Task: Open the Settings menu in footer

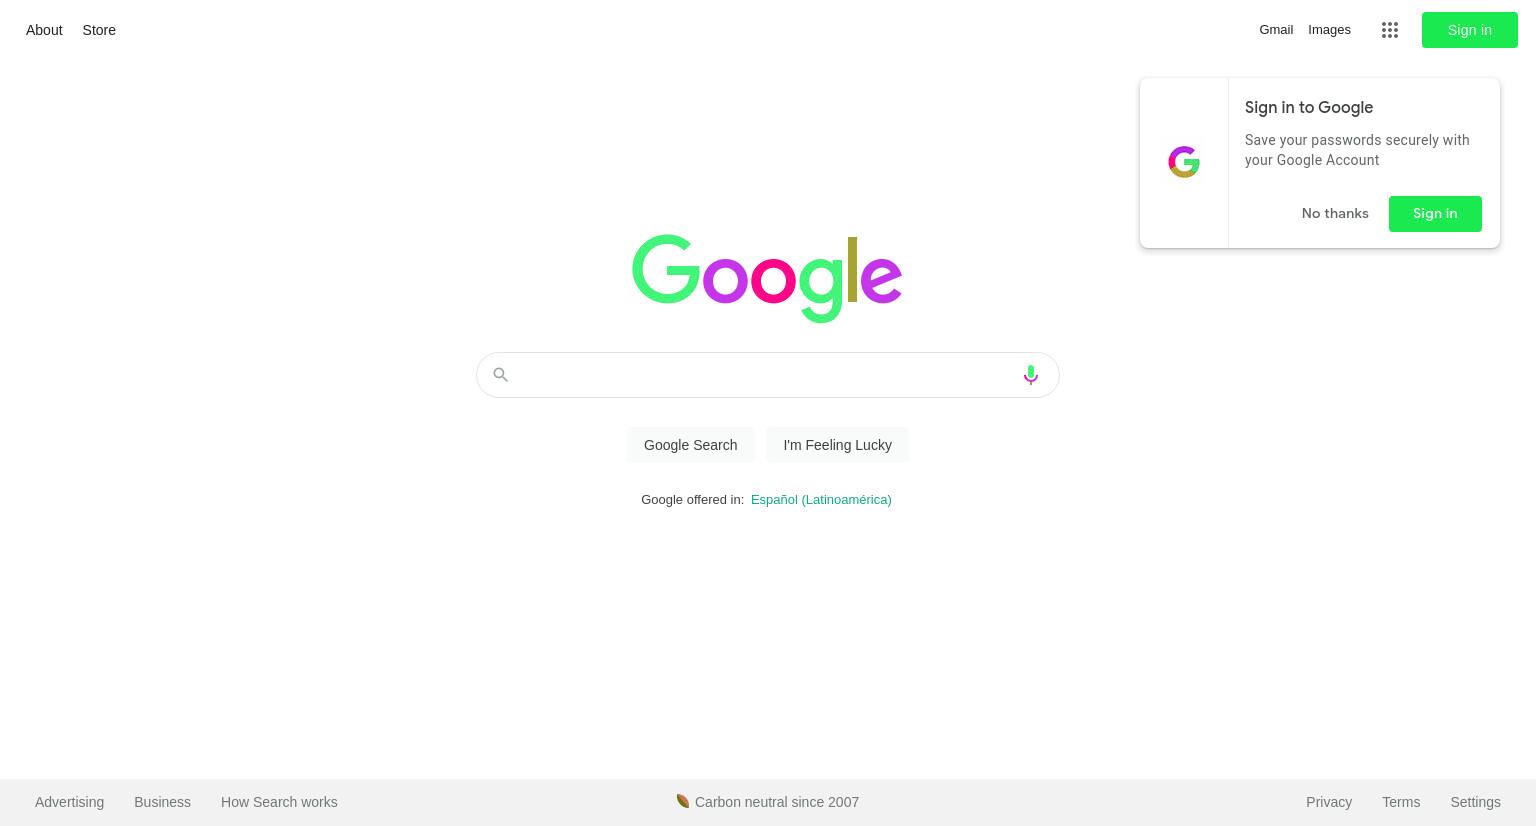Action: point(1475,802)
